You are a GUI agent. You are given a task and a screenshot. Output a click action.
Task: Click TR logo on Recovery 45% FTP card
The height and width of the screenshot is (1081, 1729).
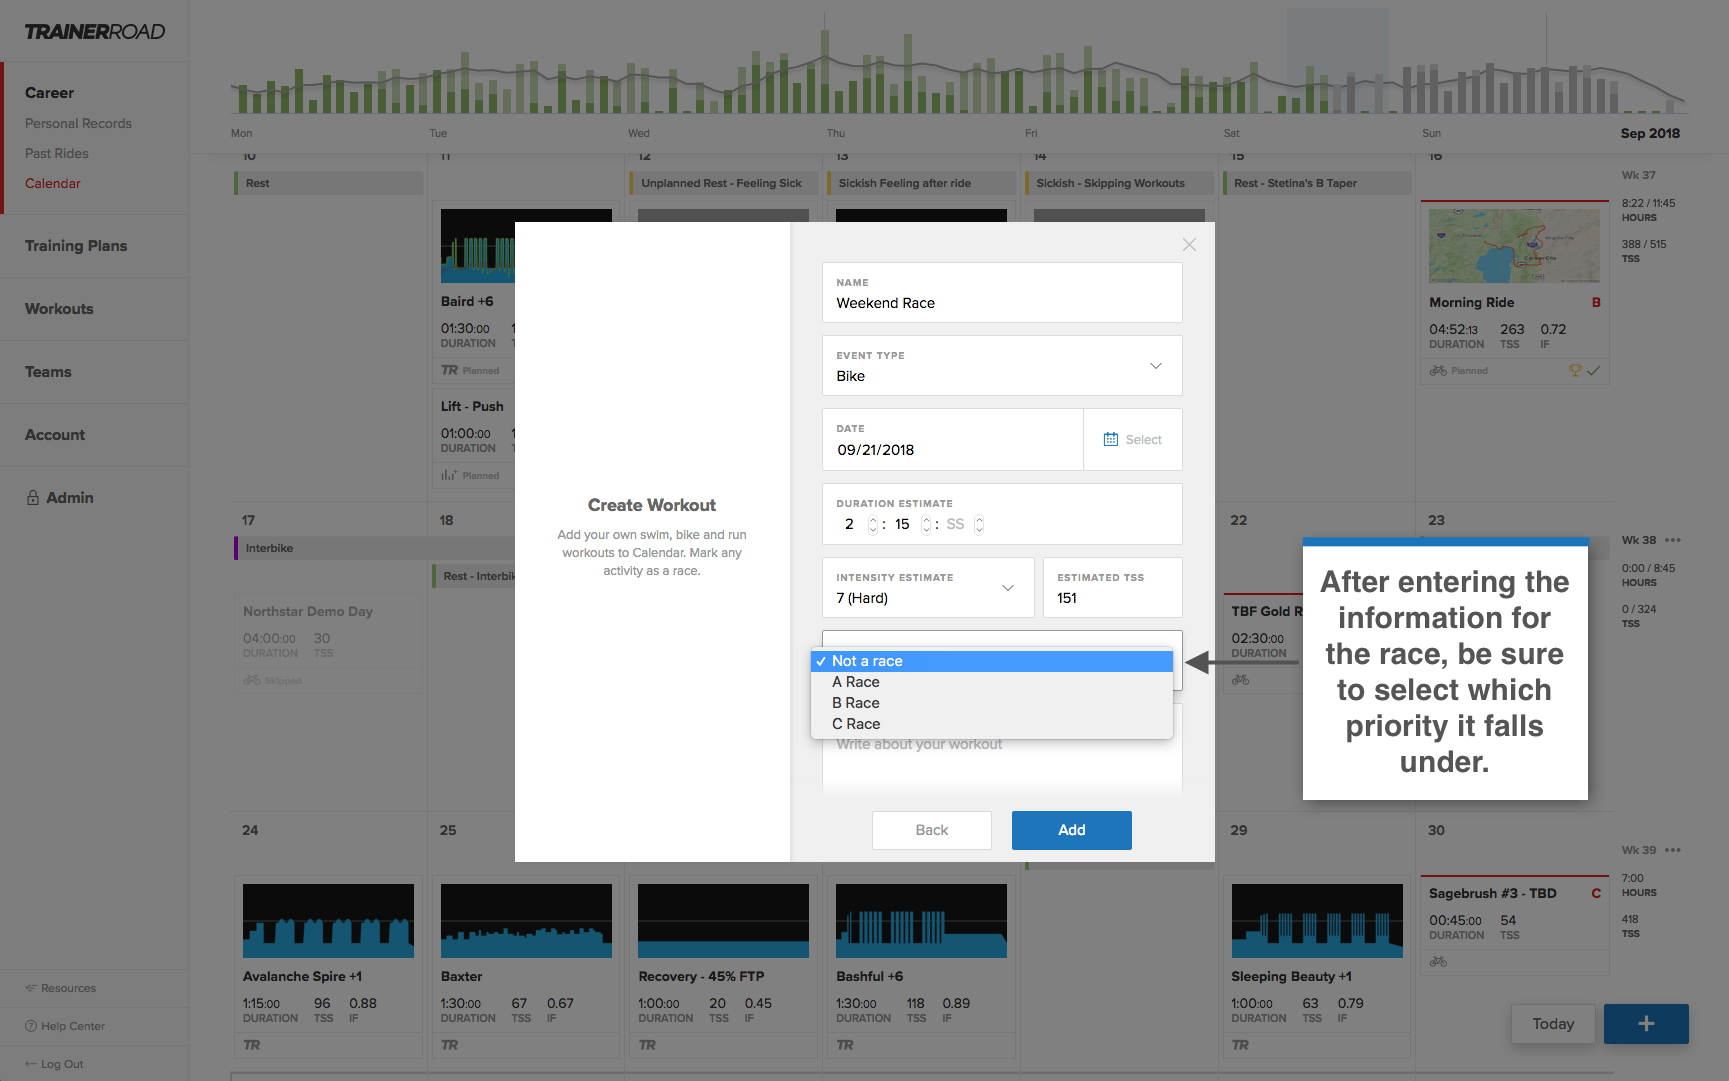click(648, 1045)
